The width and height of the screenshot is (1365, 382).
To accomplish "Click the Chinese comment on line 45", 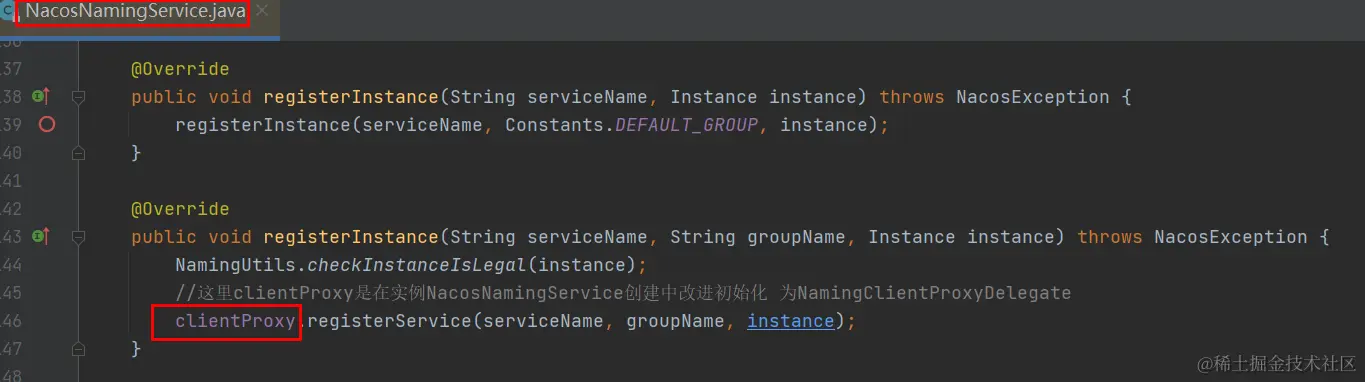I will (623, 293).
